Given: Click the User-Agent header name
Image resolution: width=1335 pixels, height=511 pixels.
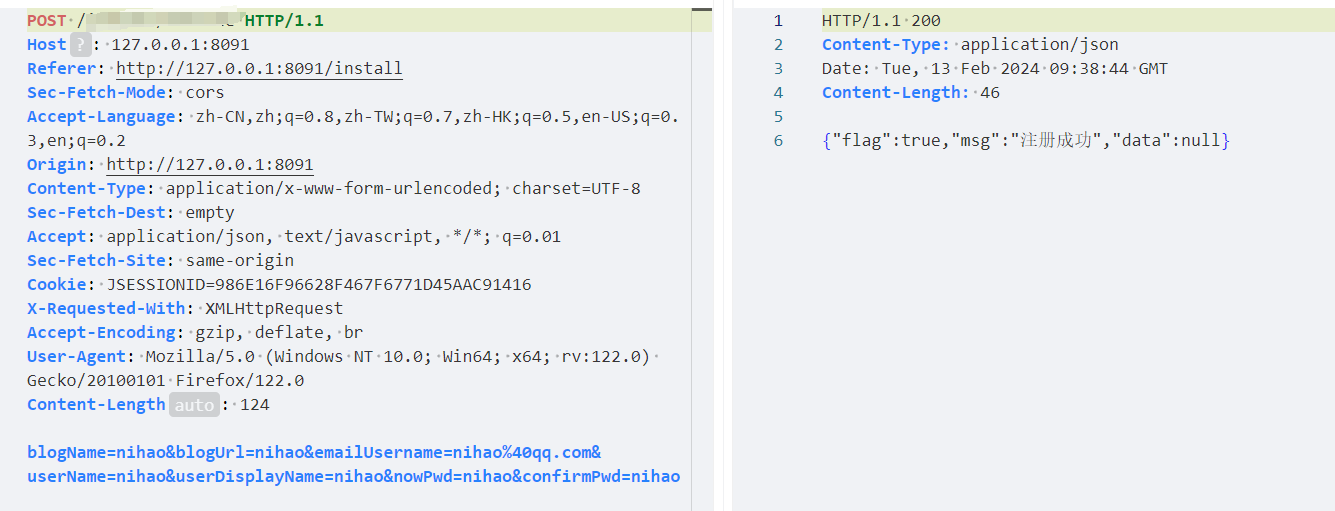Looking at the screenshot, I should tap(76, 356).
